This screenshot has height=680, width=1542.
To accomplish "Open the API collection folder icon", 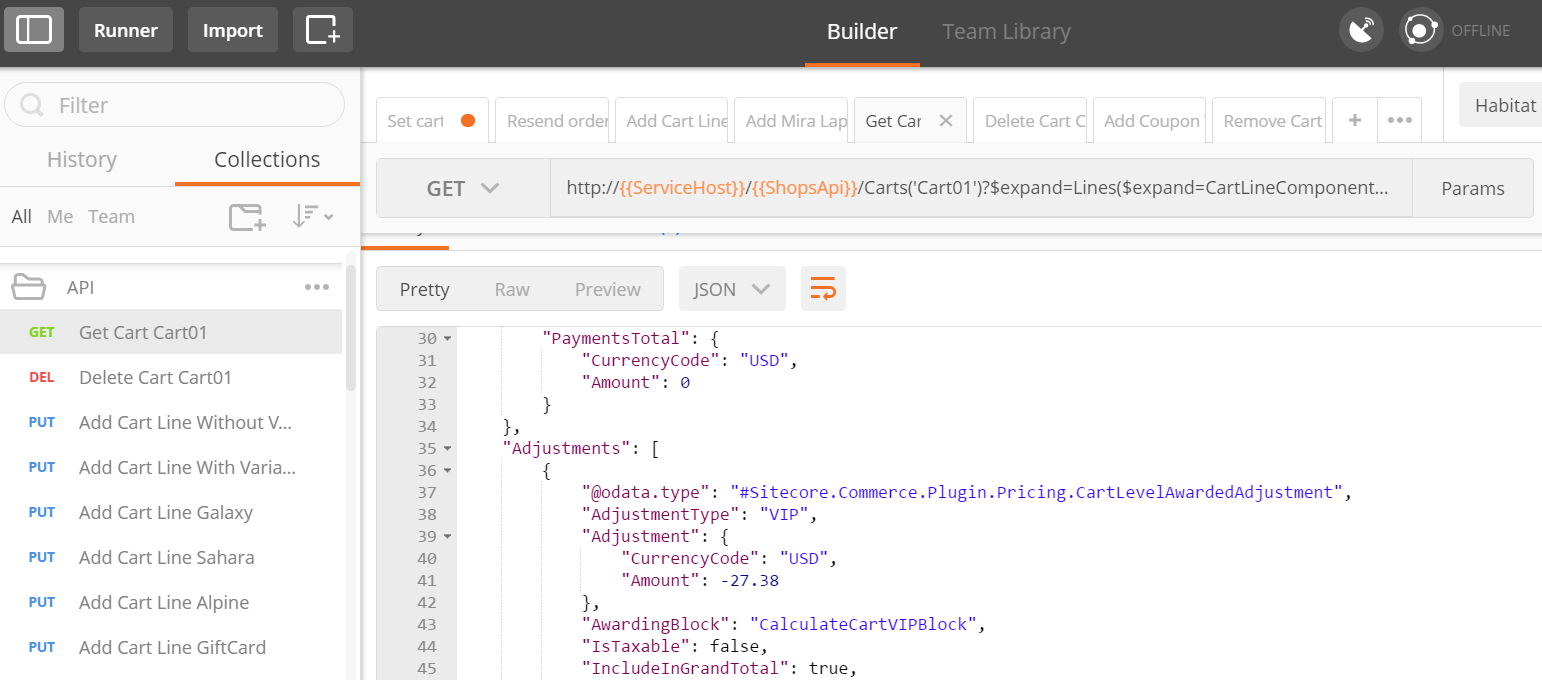I will [x=28, y=288].
